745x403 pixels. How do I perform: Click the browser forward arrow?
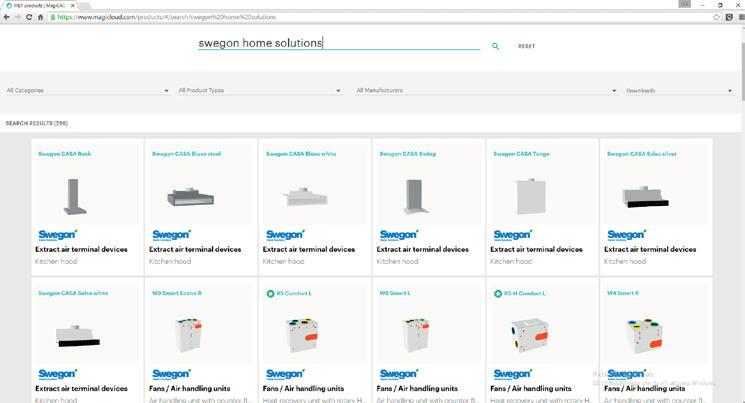(18, 17)
